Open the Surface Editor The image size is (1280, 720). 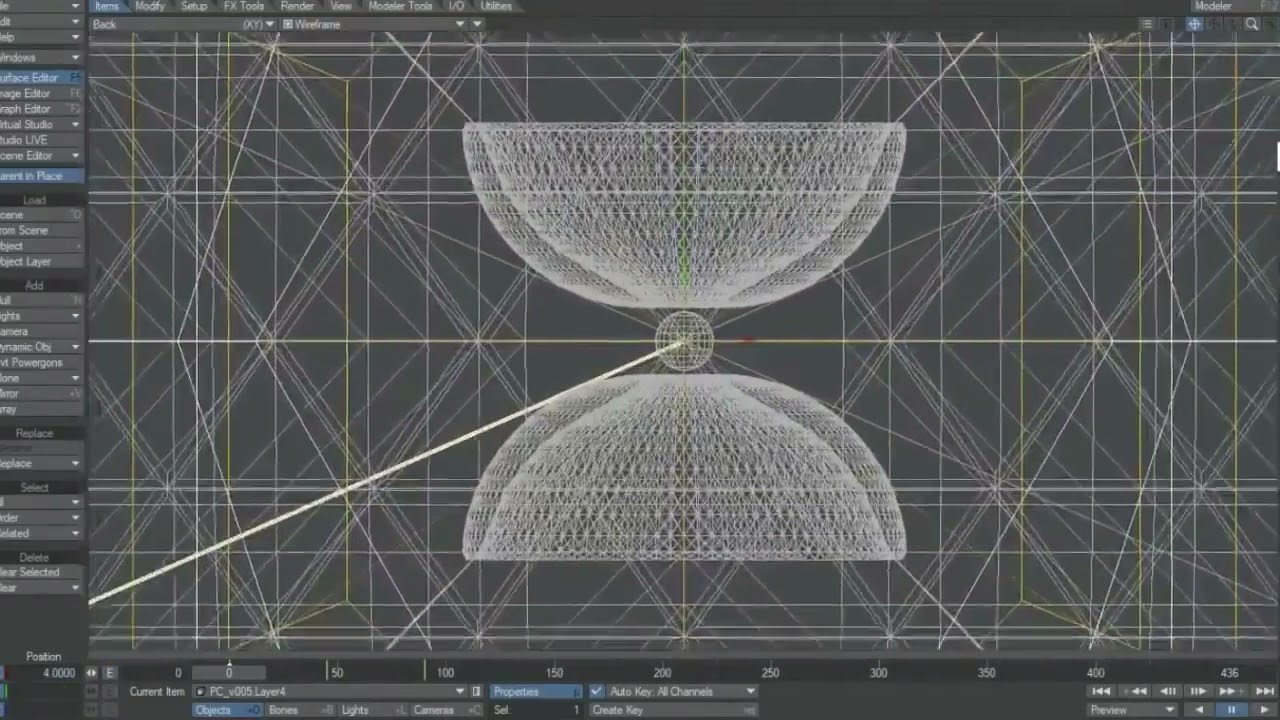click(40, 78)
